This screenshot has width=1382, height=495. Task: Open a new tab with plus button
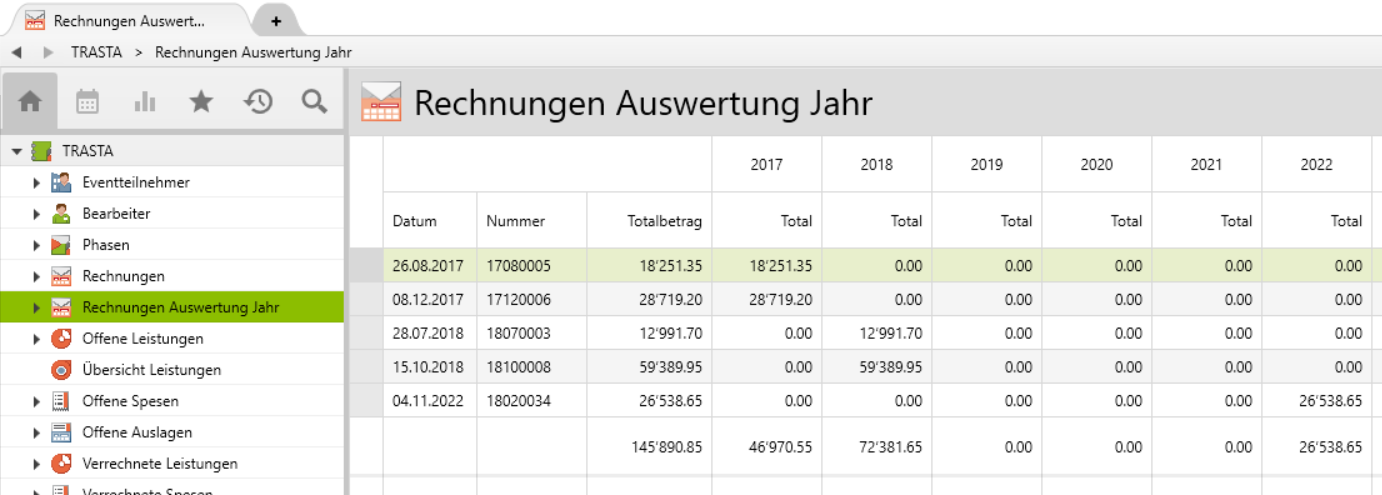coord(276,21)
